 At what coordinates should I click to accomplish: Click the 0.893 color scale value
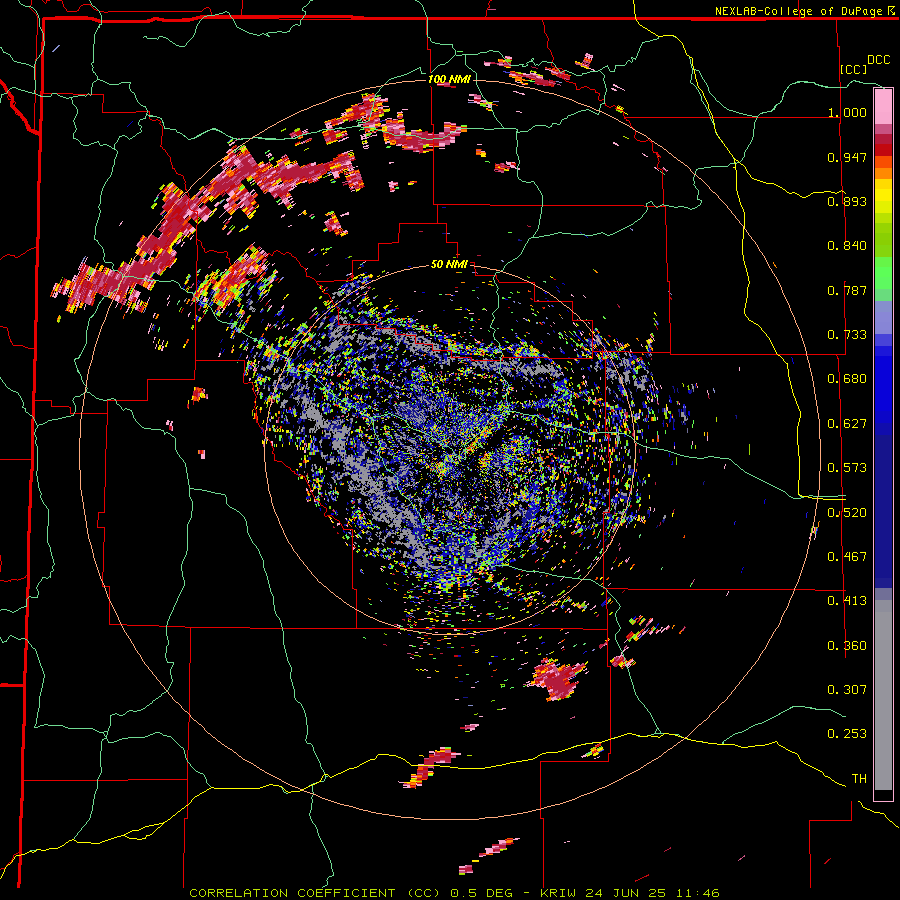(847, 201)
